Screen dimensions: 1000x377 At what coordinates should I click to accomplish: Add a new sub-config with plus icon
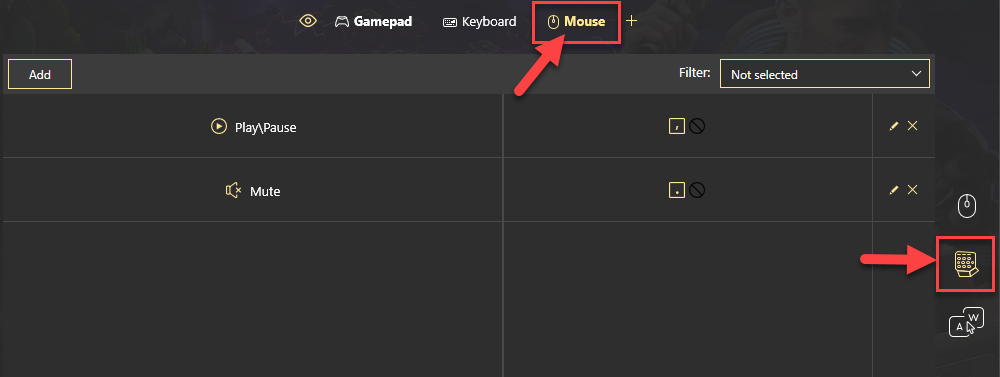click(x=631, y=21)
